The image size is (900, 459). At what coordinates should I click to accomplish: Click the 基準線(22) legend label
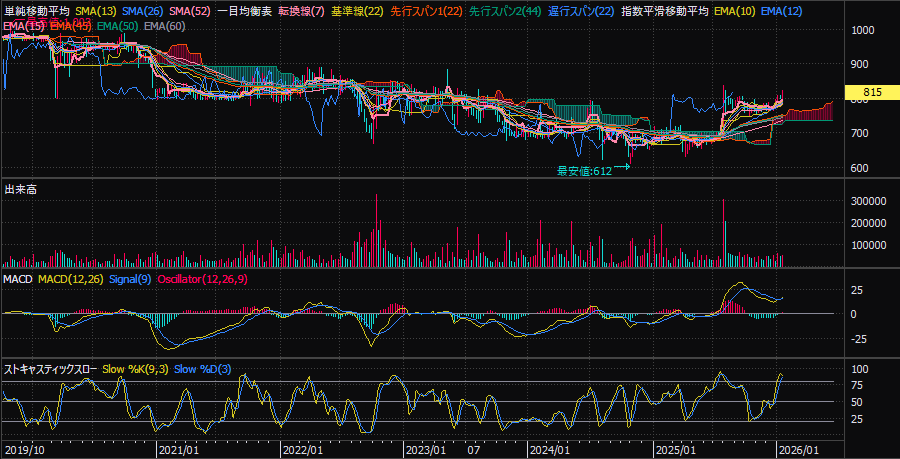pos(357,11)
